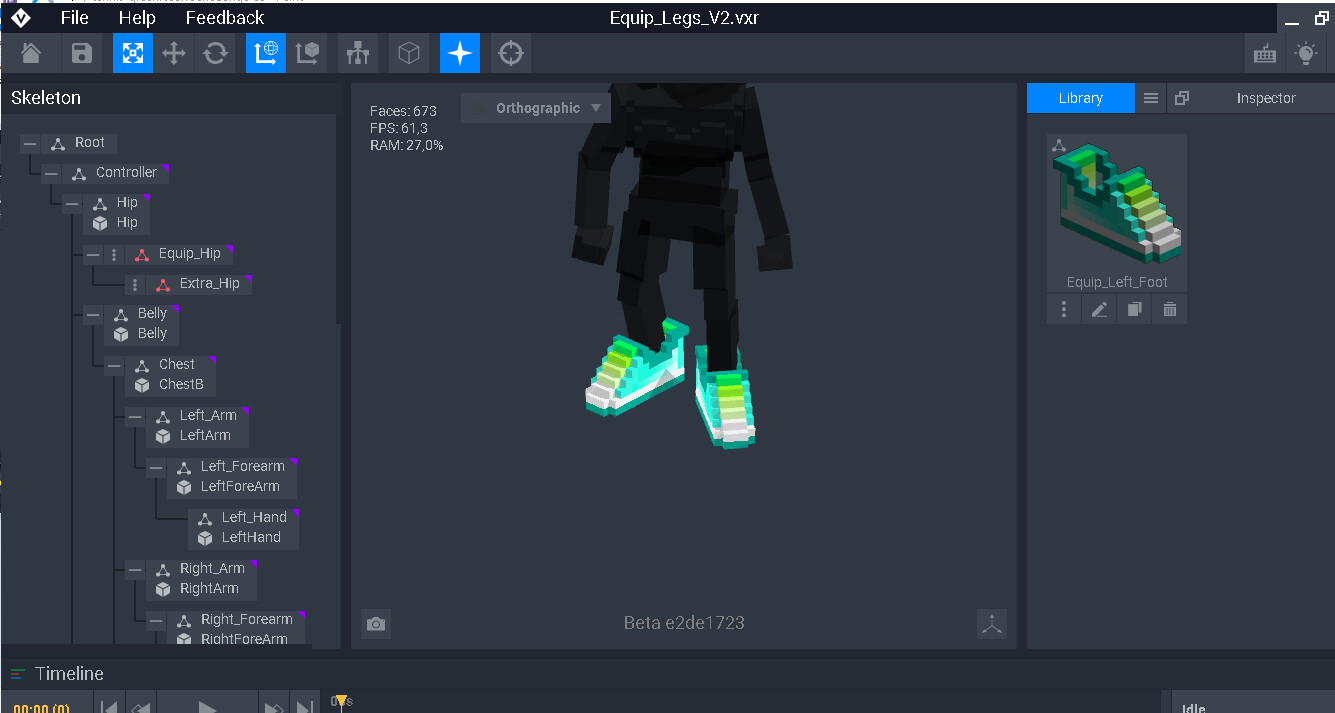Screen dimensions: 1335x713
Task: Open the scene lighting settings icon
Action: click(x=1306, y=53)
